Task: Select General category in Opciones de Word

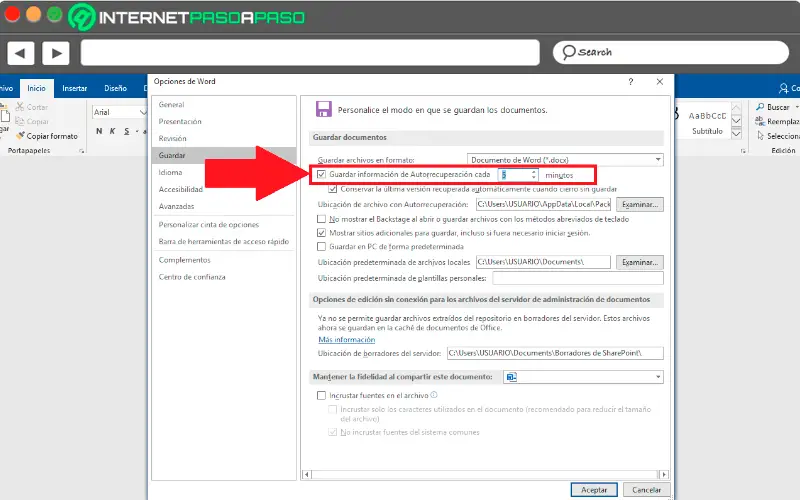Action: 223,105
